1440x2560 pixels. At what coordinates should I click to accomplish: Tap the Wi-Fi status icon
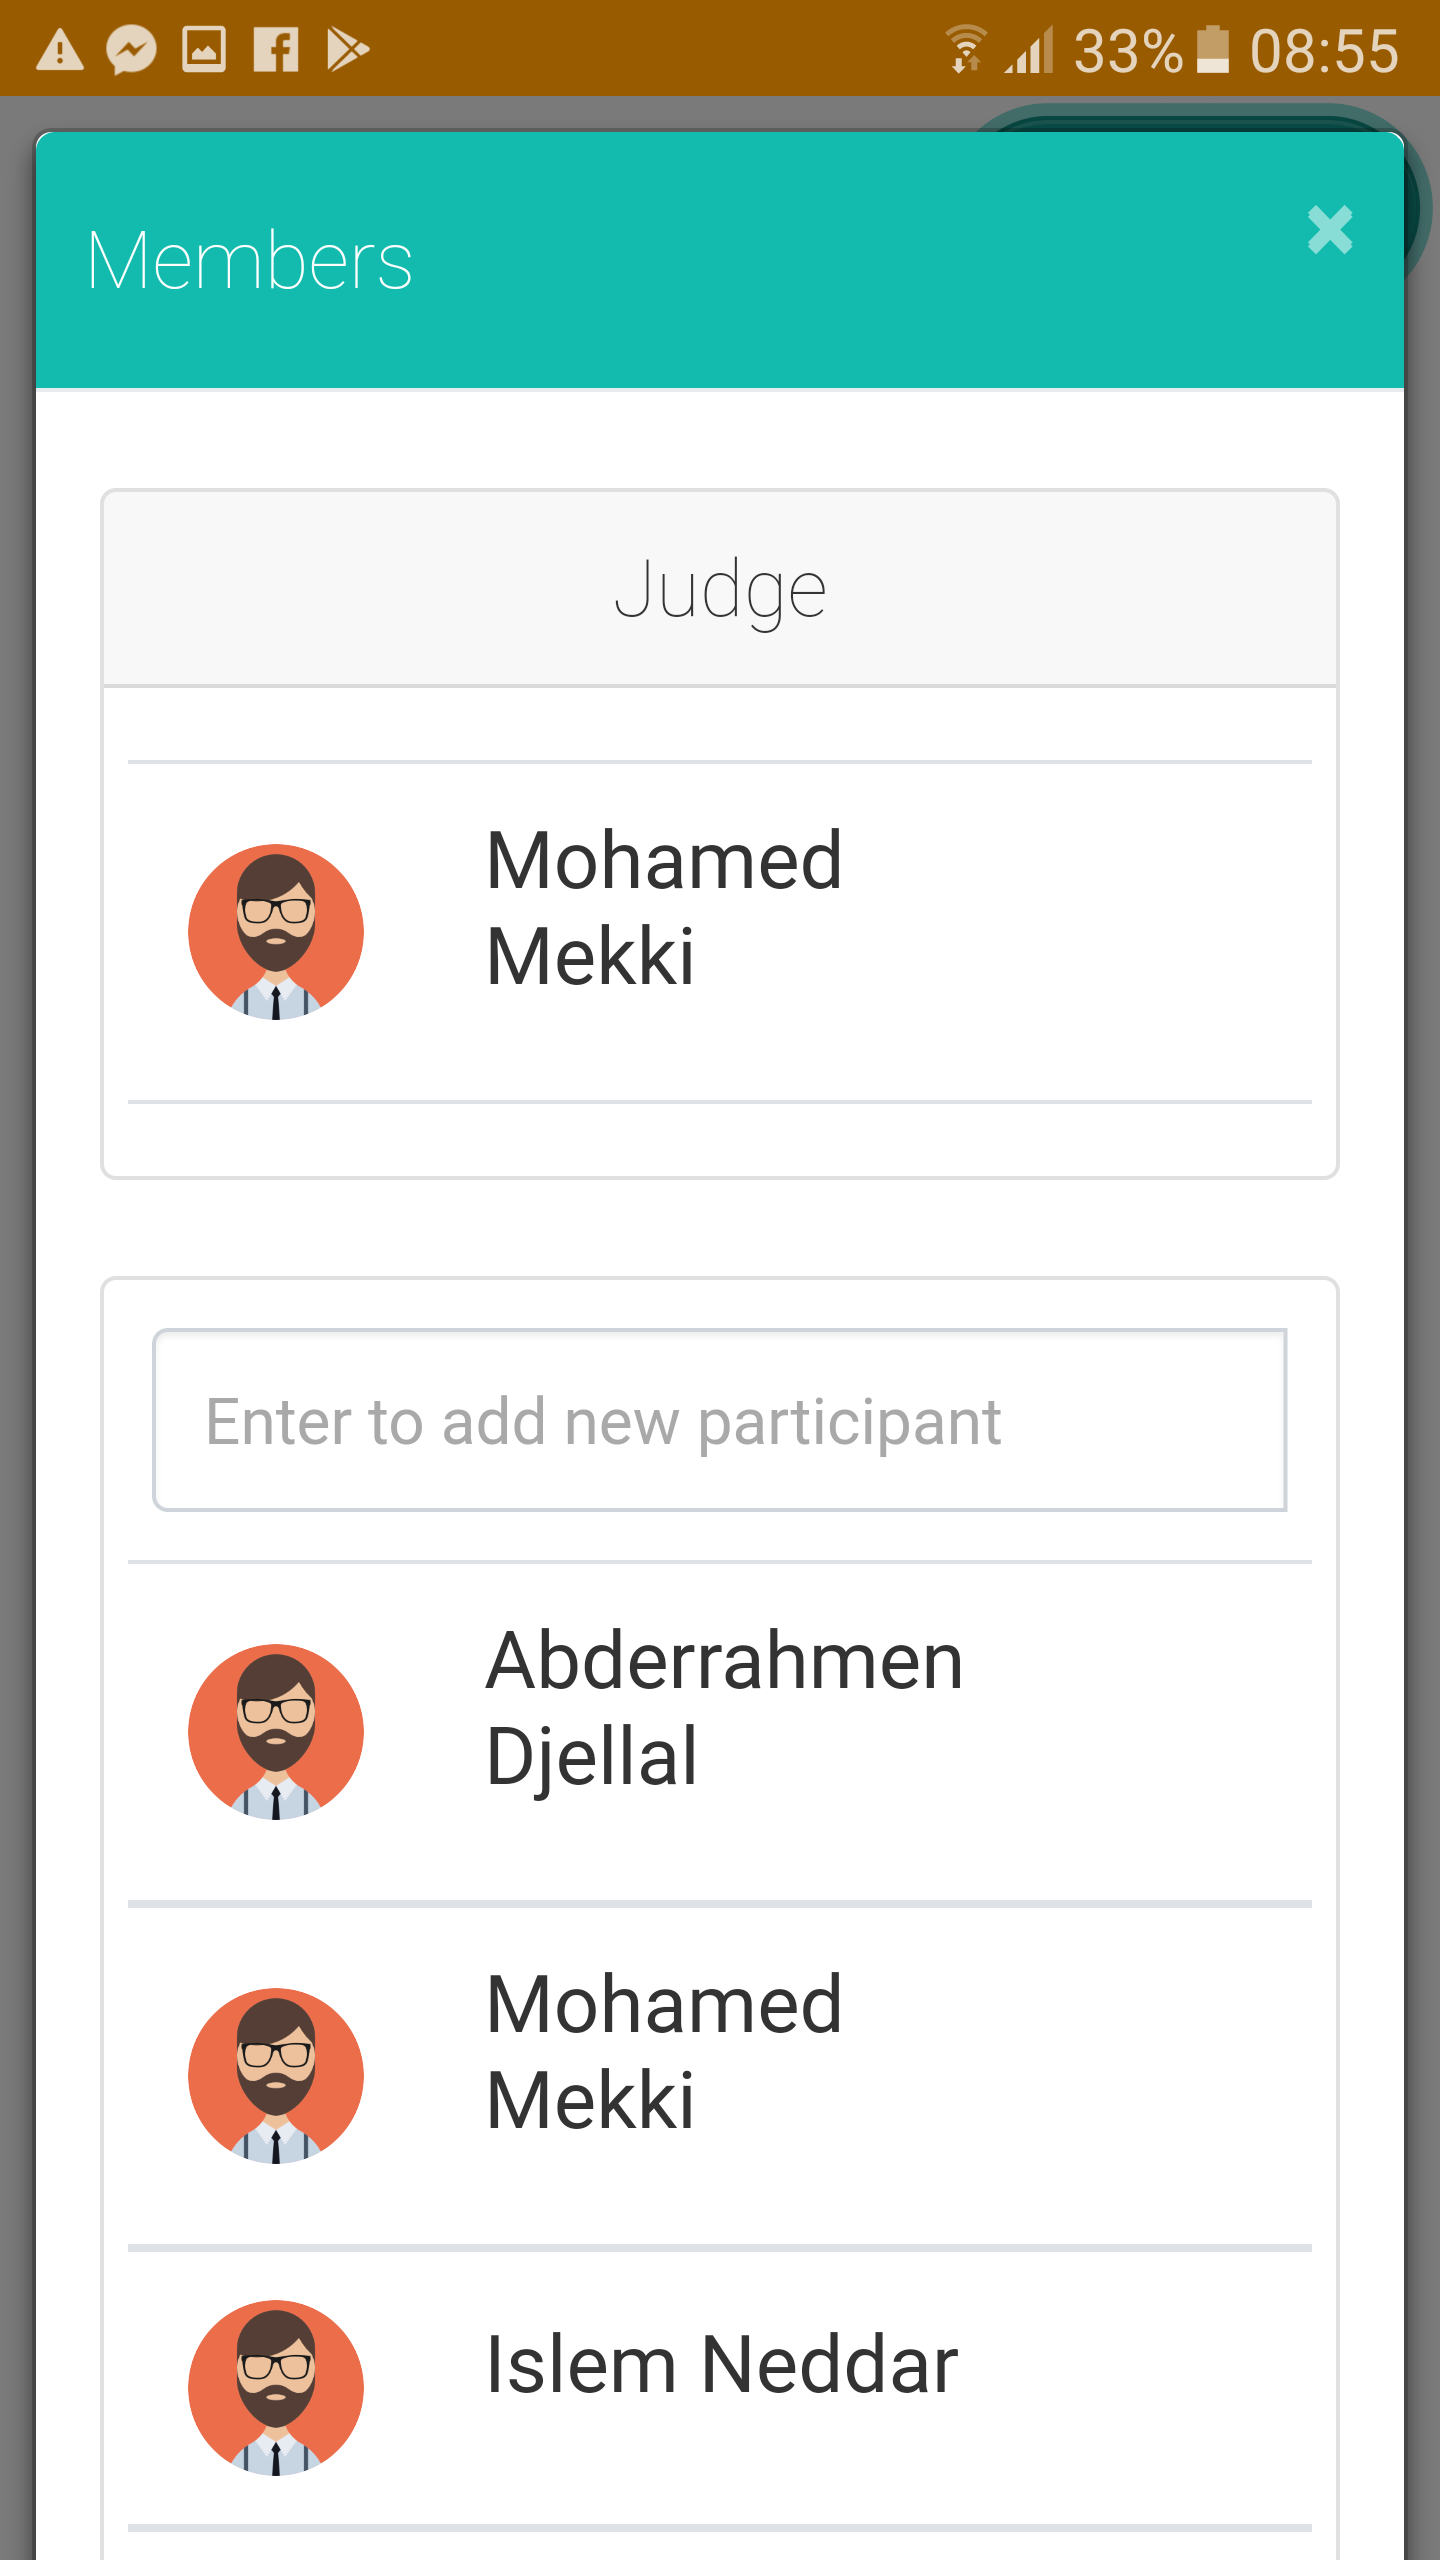(x=966, y=50)
